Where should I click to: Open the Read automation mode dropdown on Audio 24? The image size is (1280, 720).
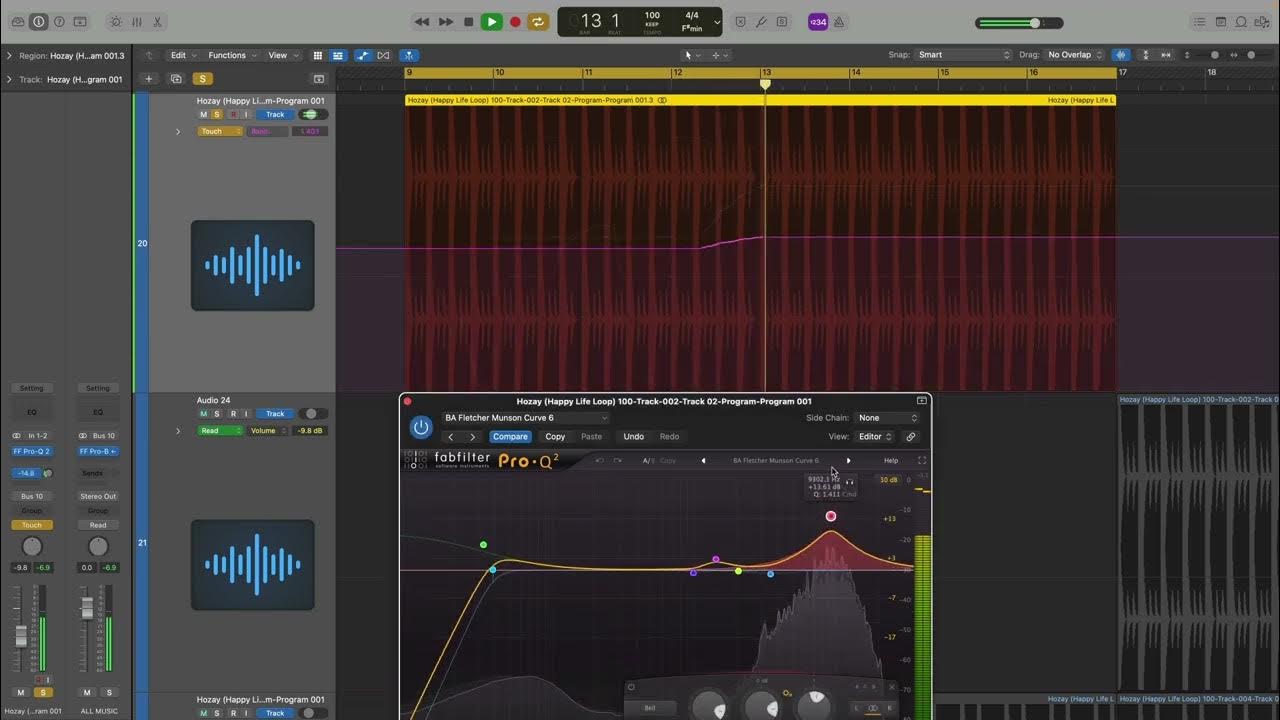tap(220, 431)
